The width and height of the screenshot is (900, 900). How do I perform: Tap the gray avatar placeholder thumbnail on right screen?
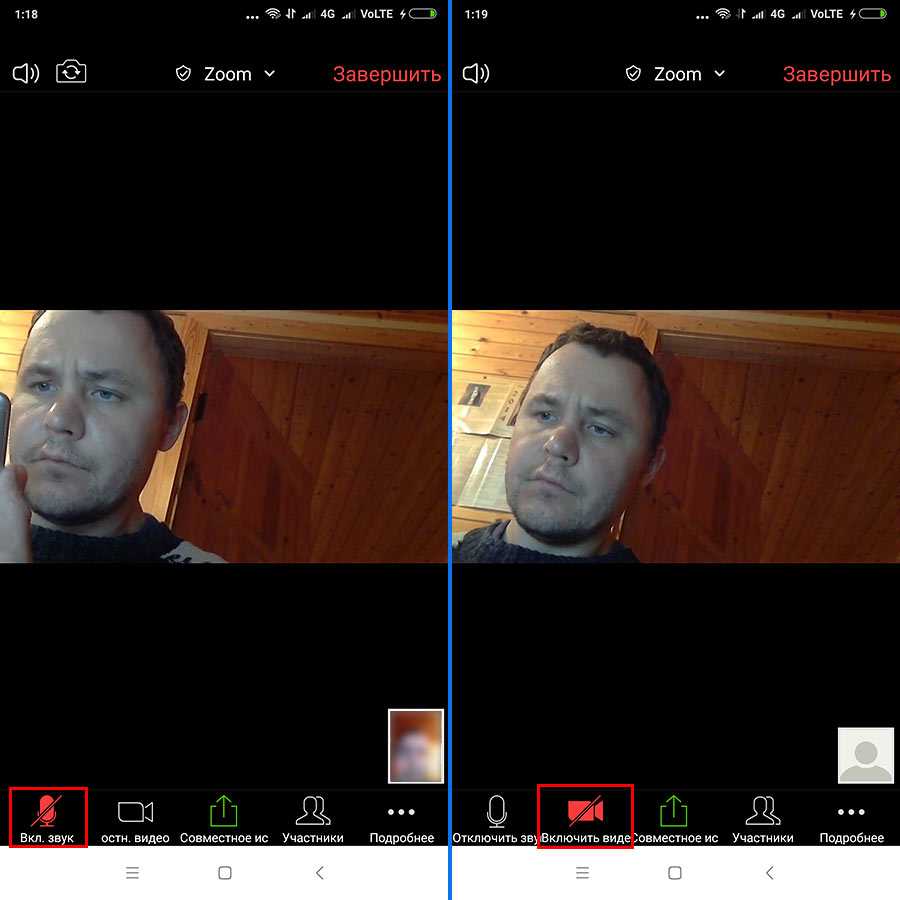point(865,755)
